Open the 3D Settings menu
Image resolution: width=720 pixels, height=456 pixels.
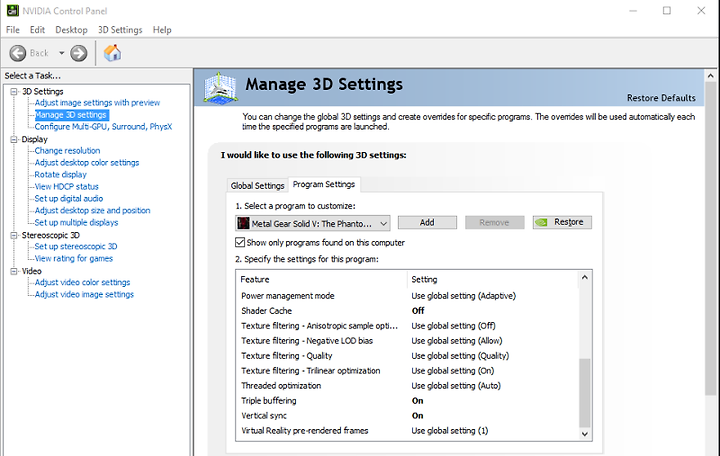pyautogui.click(x=120, y=30)
